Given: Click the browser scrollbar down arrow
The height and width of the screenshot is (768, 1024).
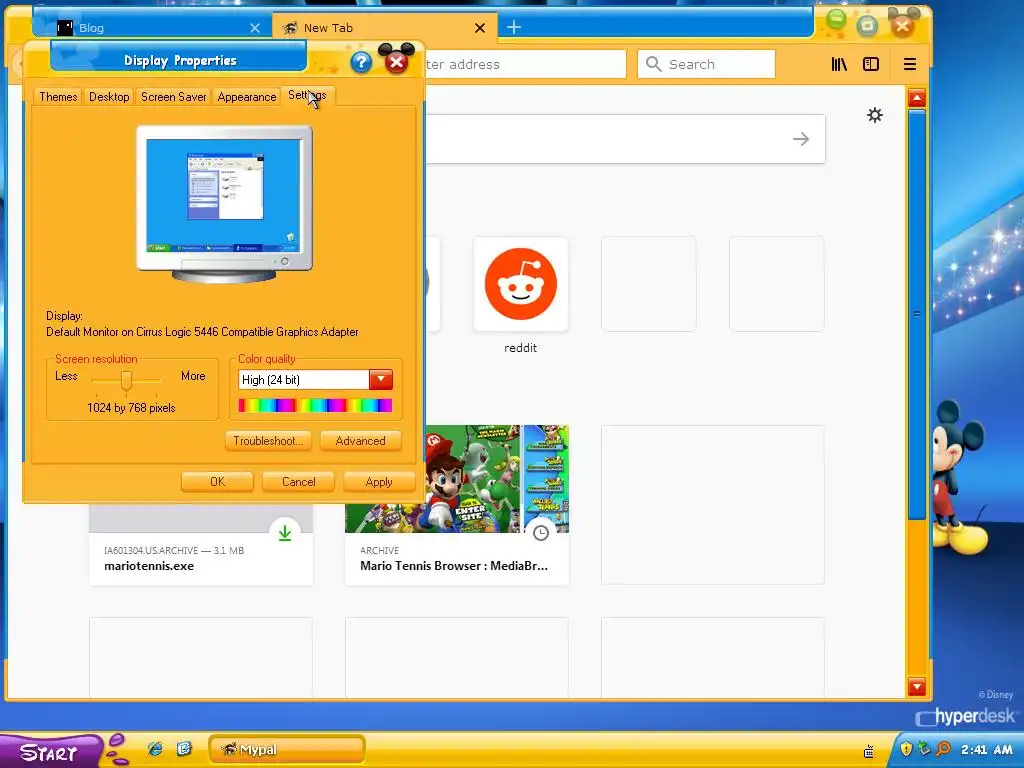Looking at the screenshot, I should pos(917,686).
